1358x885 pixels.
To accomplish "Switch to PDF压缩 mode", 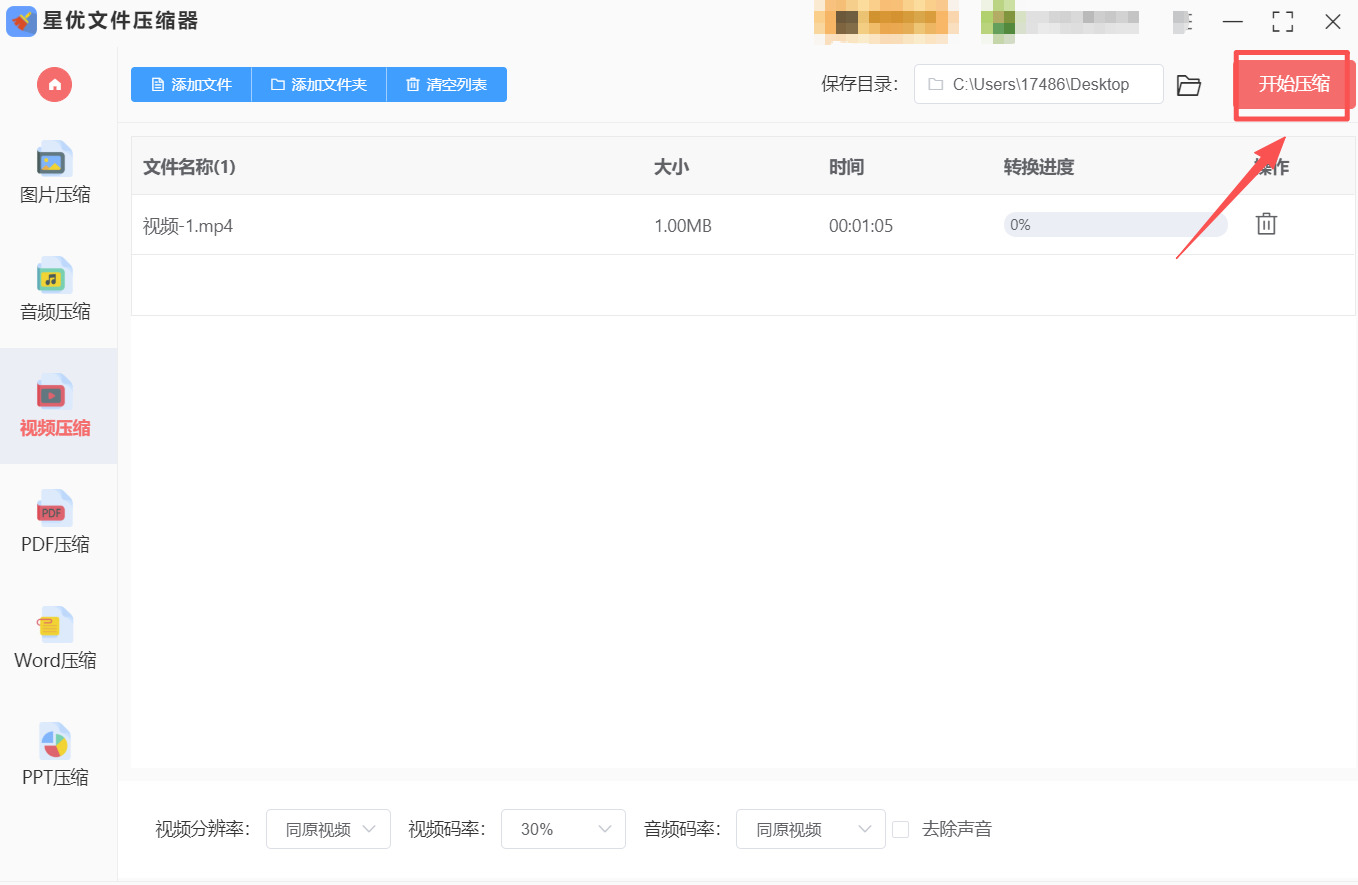I will pos(54,524).
